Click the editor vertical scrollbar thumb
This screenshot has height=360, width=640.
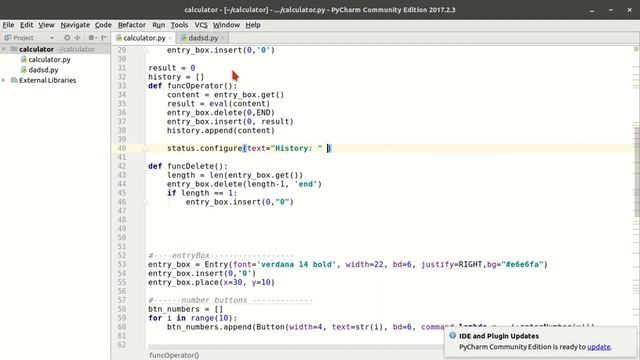tap(636, 171)
